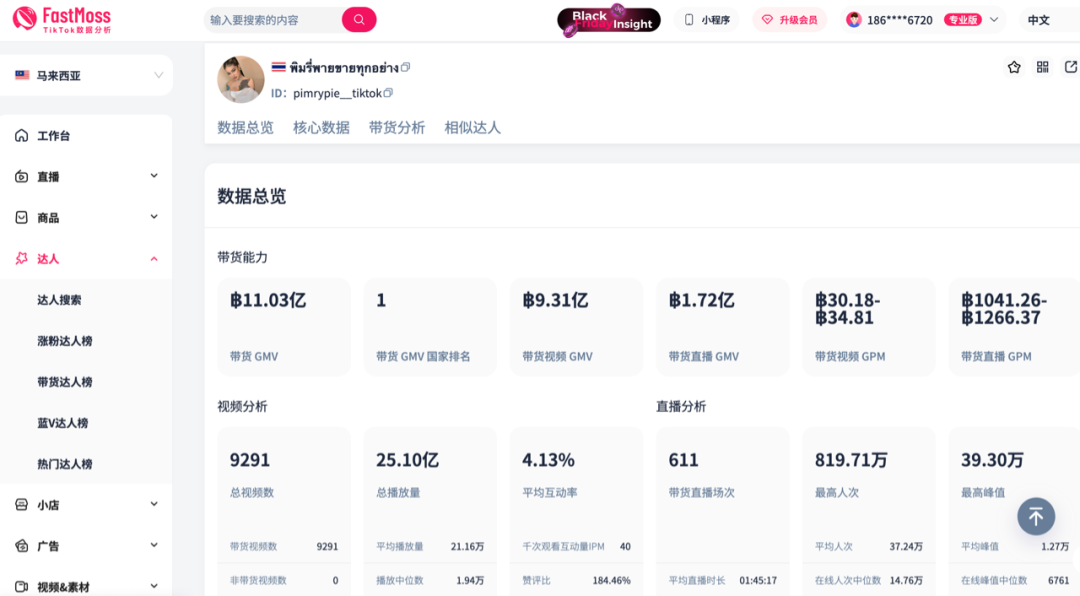The height and width of the screenshot is (596, 1080).
Task: Open the 马来西亚 country selector dropdown
Action: pos(87,75)
